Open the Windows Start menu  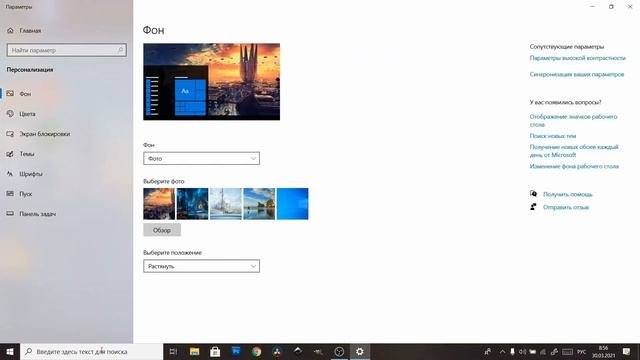[x=10, y=351]
